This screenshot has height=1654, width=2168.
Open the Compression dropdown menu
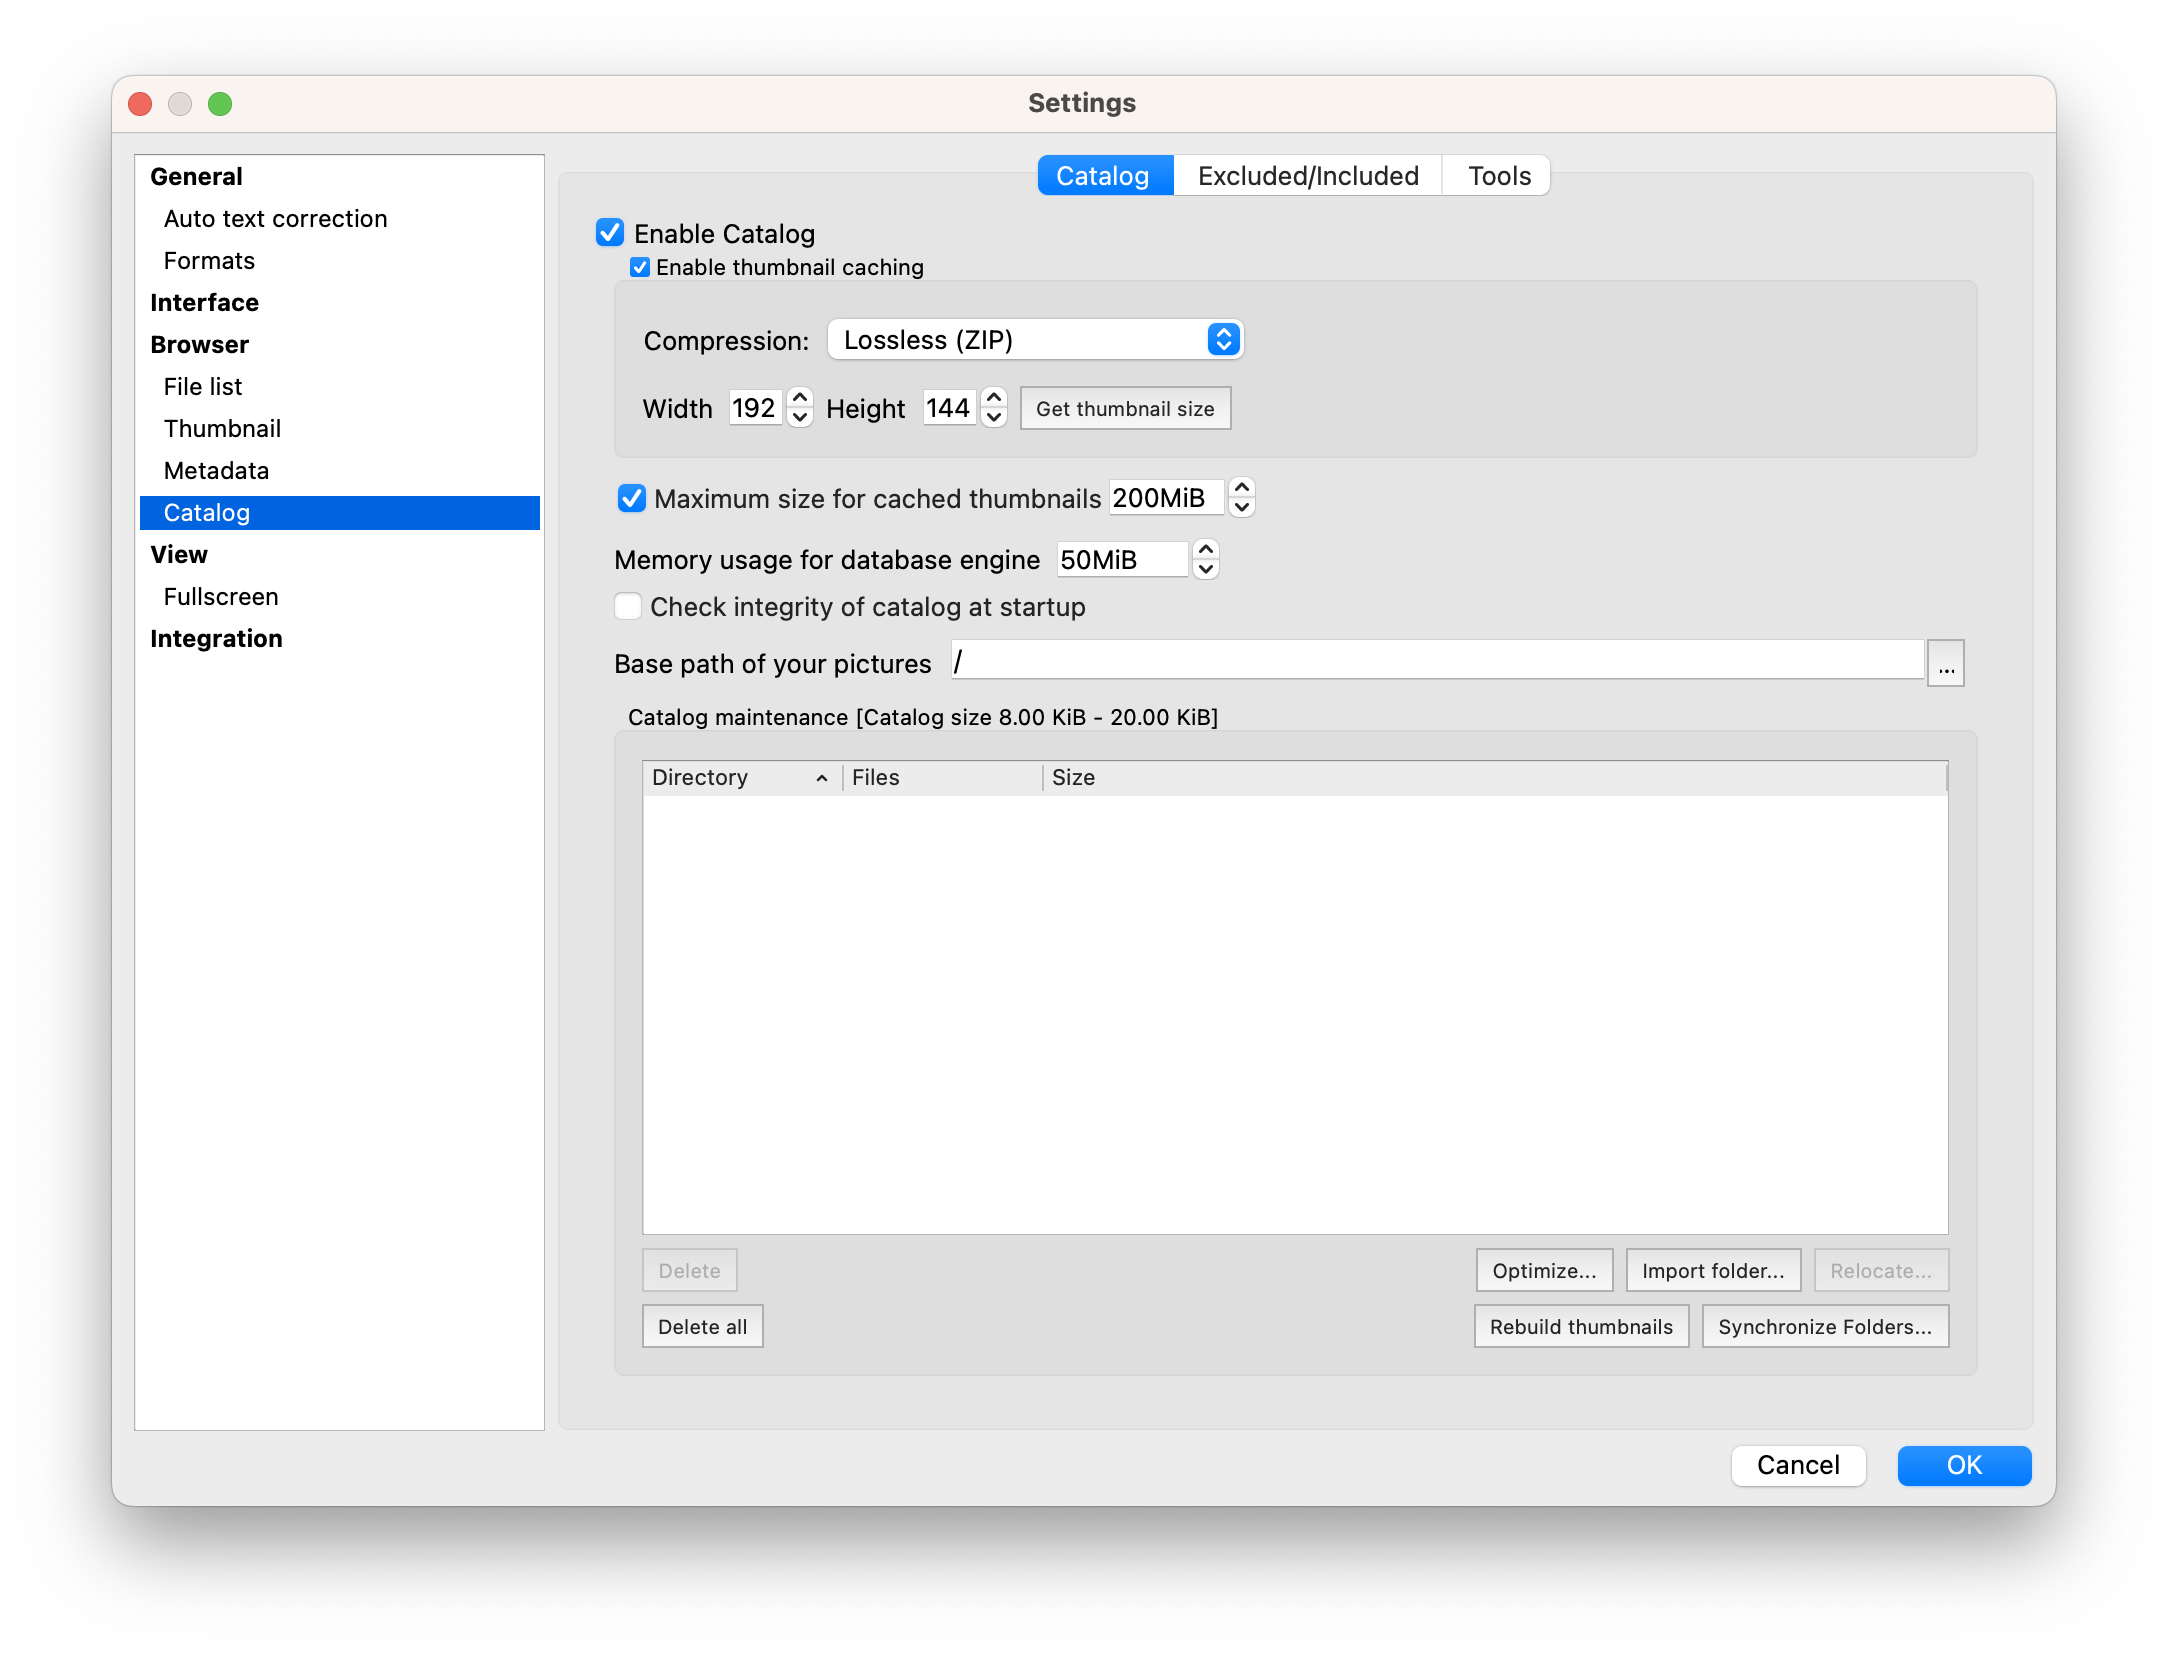1035,340
